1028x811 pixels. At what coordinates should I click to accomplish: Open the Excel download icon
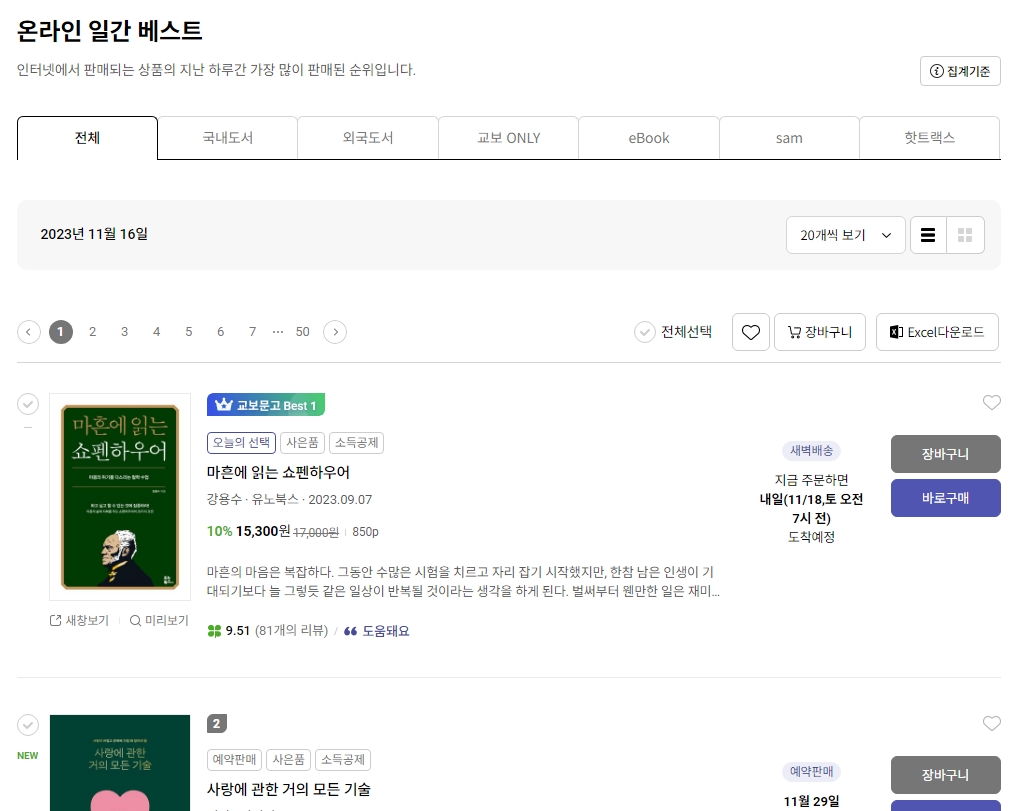(x=896, y=332)
